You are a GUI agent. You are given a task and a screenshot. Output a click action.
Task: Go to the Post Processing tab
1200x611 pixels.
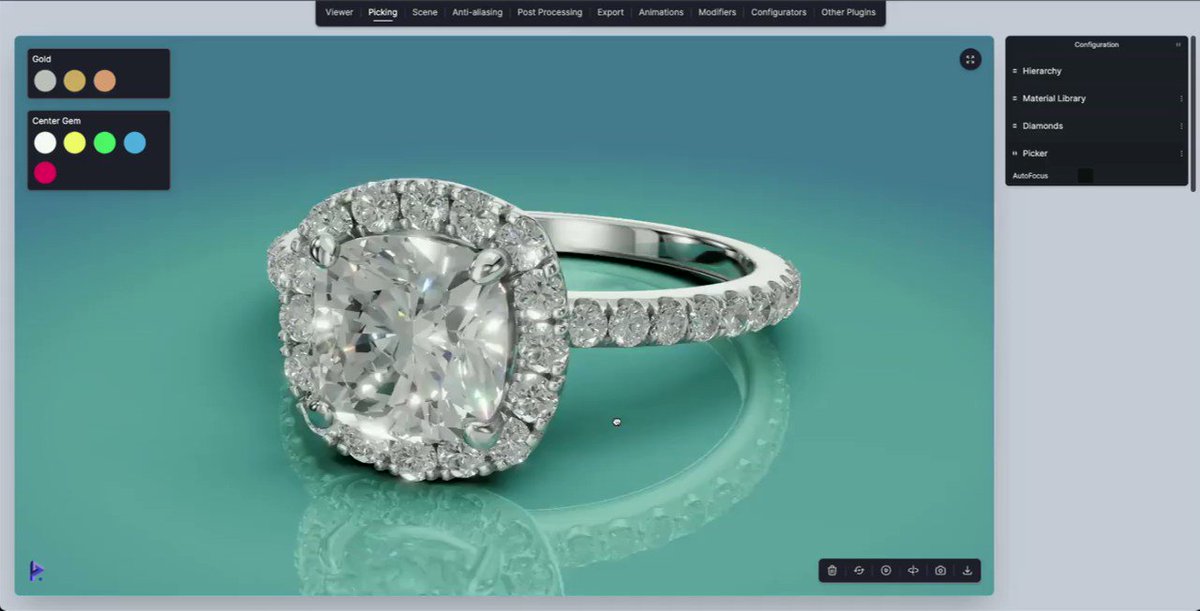tap(550, 13)
